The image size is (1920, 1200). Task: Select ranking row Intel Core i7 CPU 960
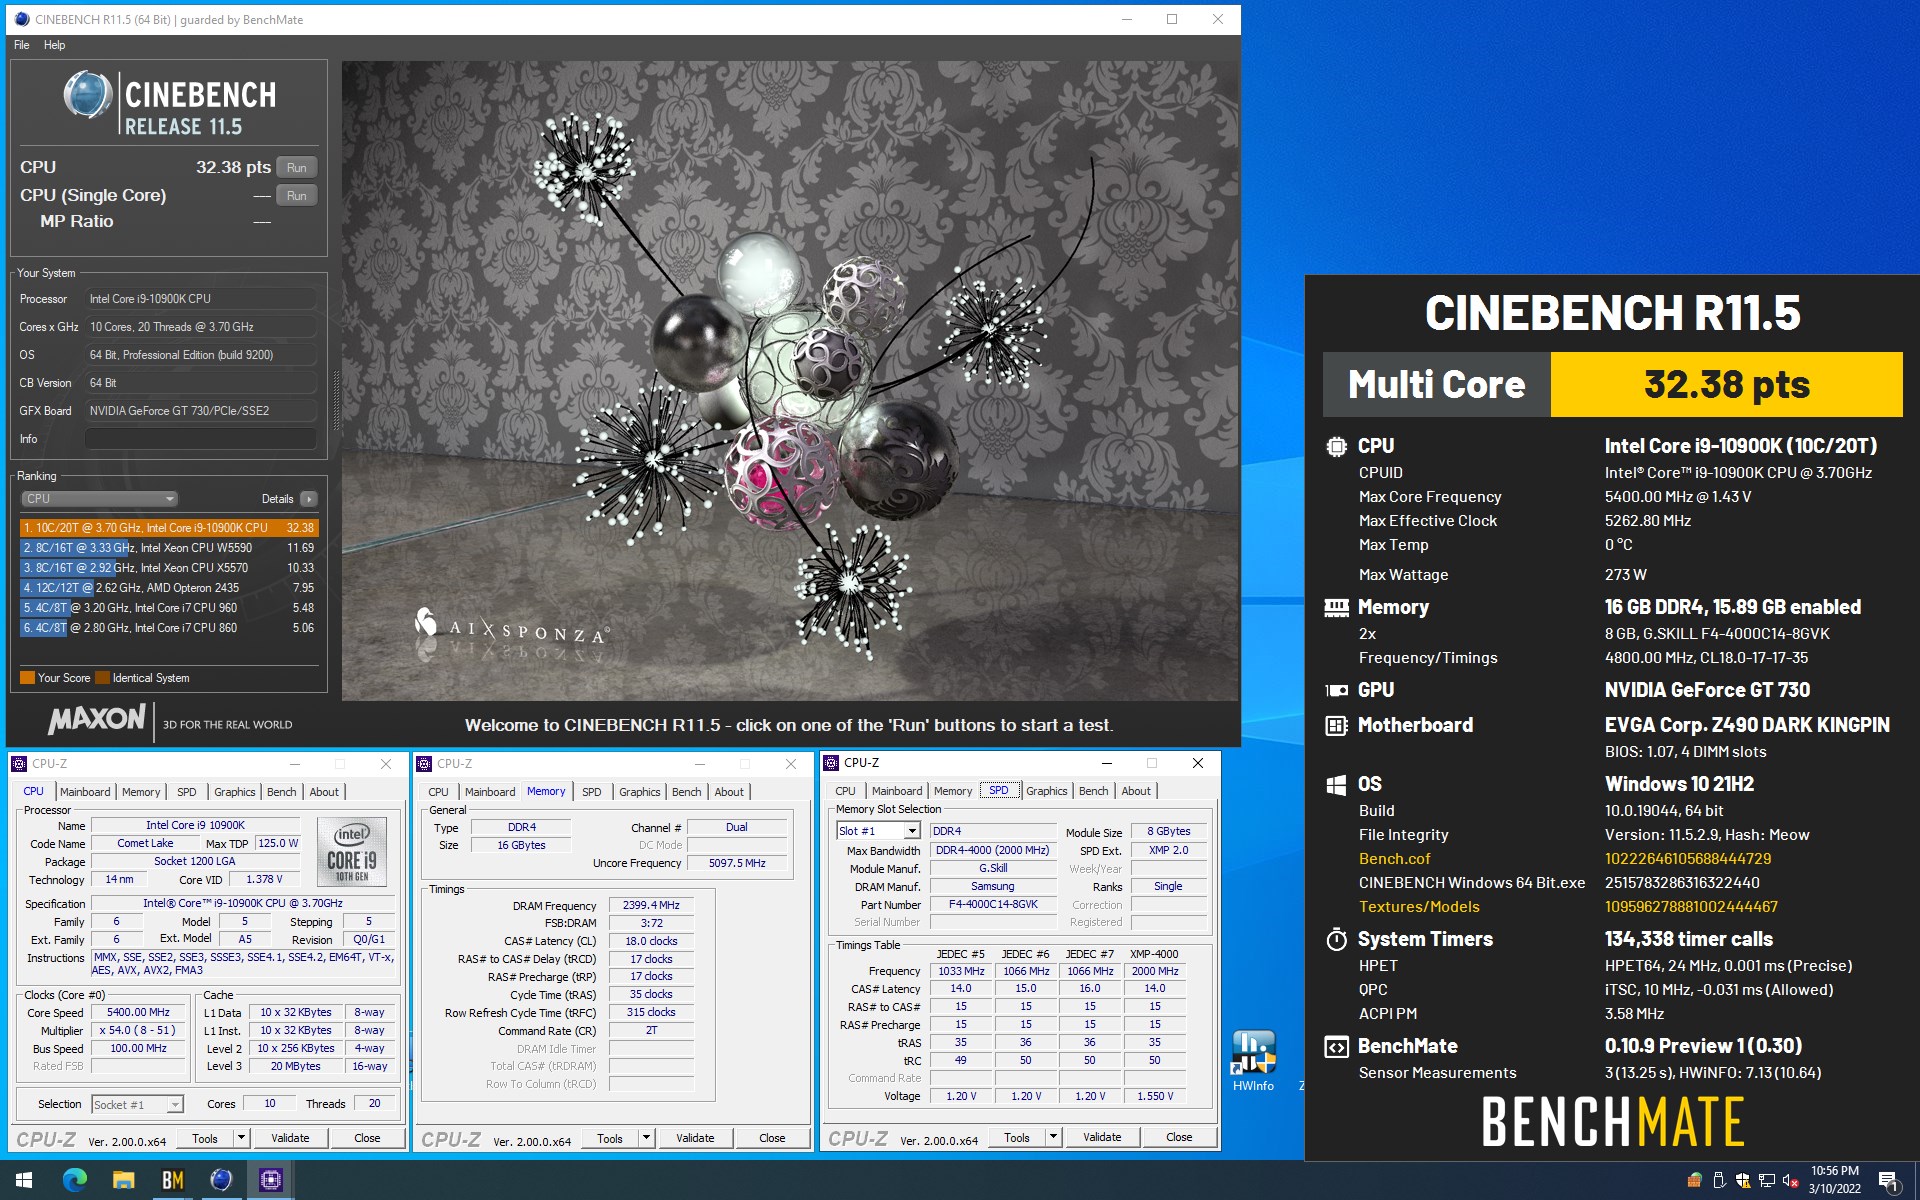tap(169, 608)
